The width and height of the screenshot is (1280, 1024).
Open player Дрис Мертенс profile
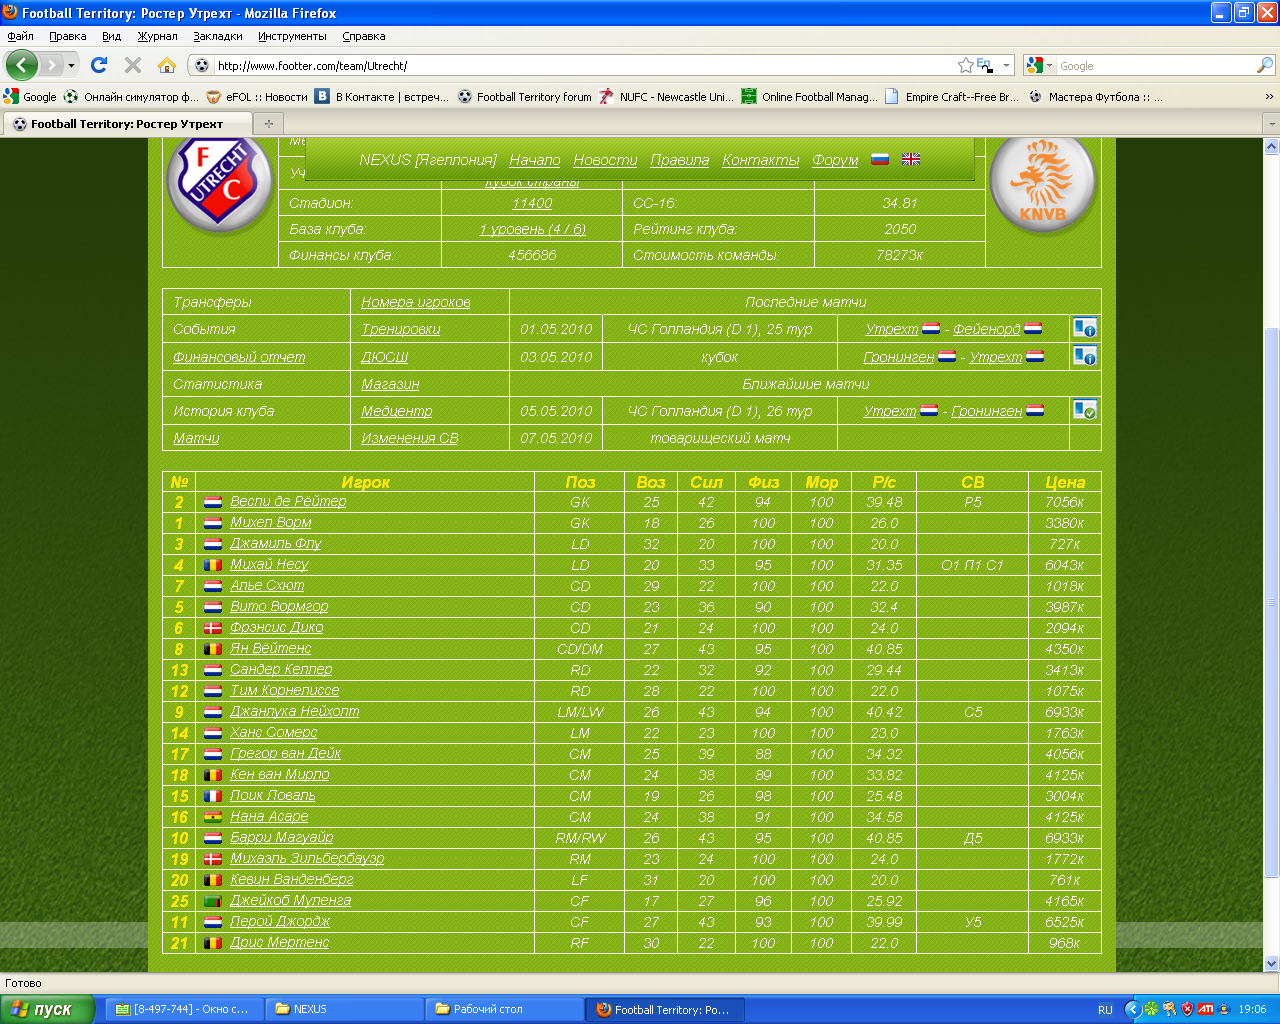coord(280,942)
